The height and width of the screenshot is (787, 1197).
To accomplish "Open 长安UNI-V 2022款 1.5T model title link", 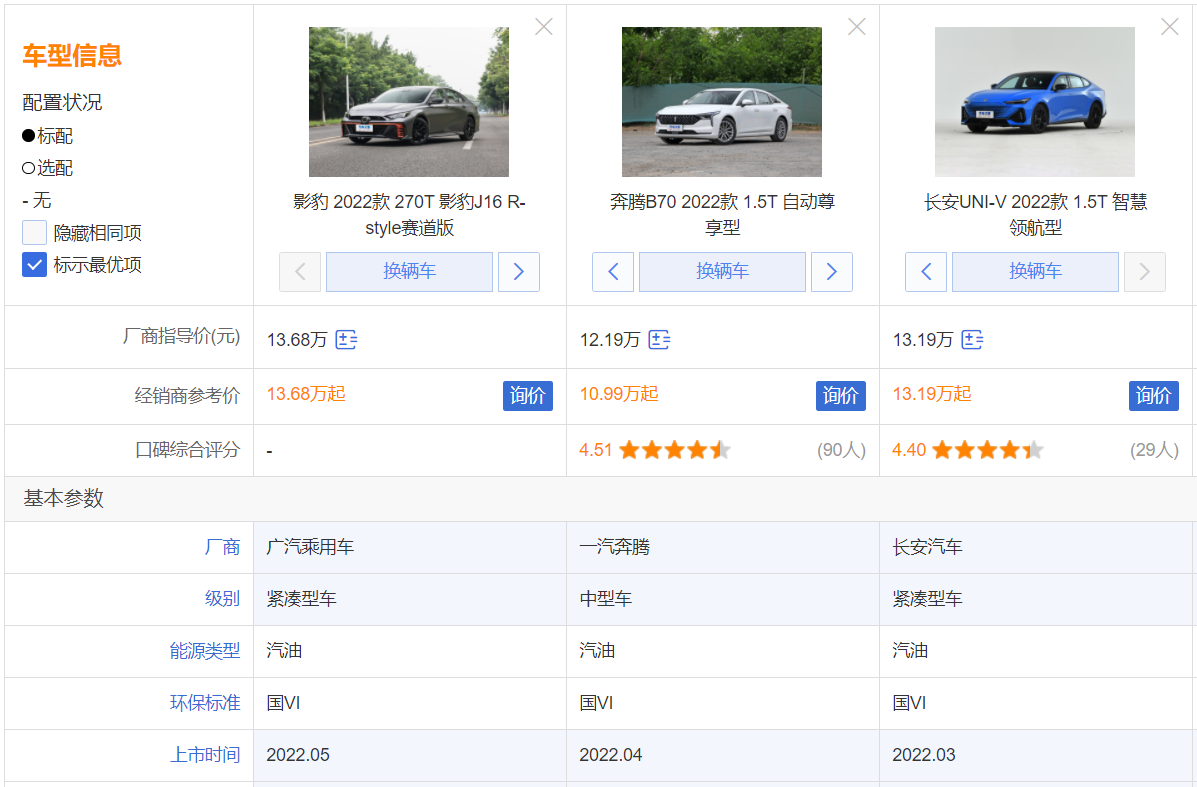I will (x=1035, y=214).
